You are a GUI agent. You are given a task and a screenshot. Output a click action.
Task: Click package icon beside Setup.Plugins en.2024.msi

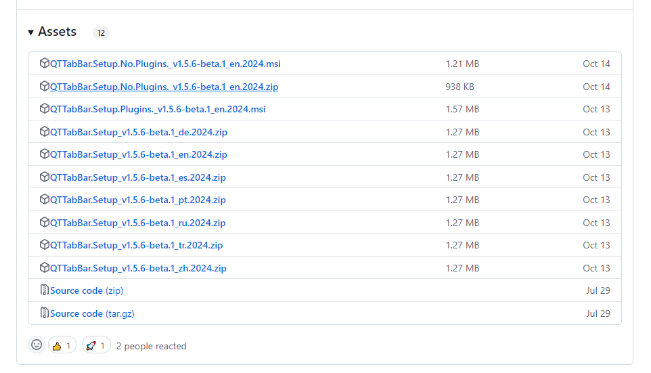(44, 108)
